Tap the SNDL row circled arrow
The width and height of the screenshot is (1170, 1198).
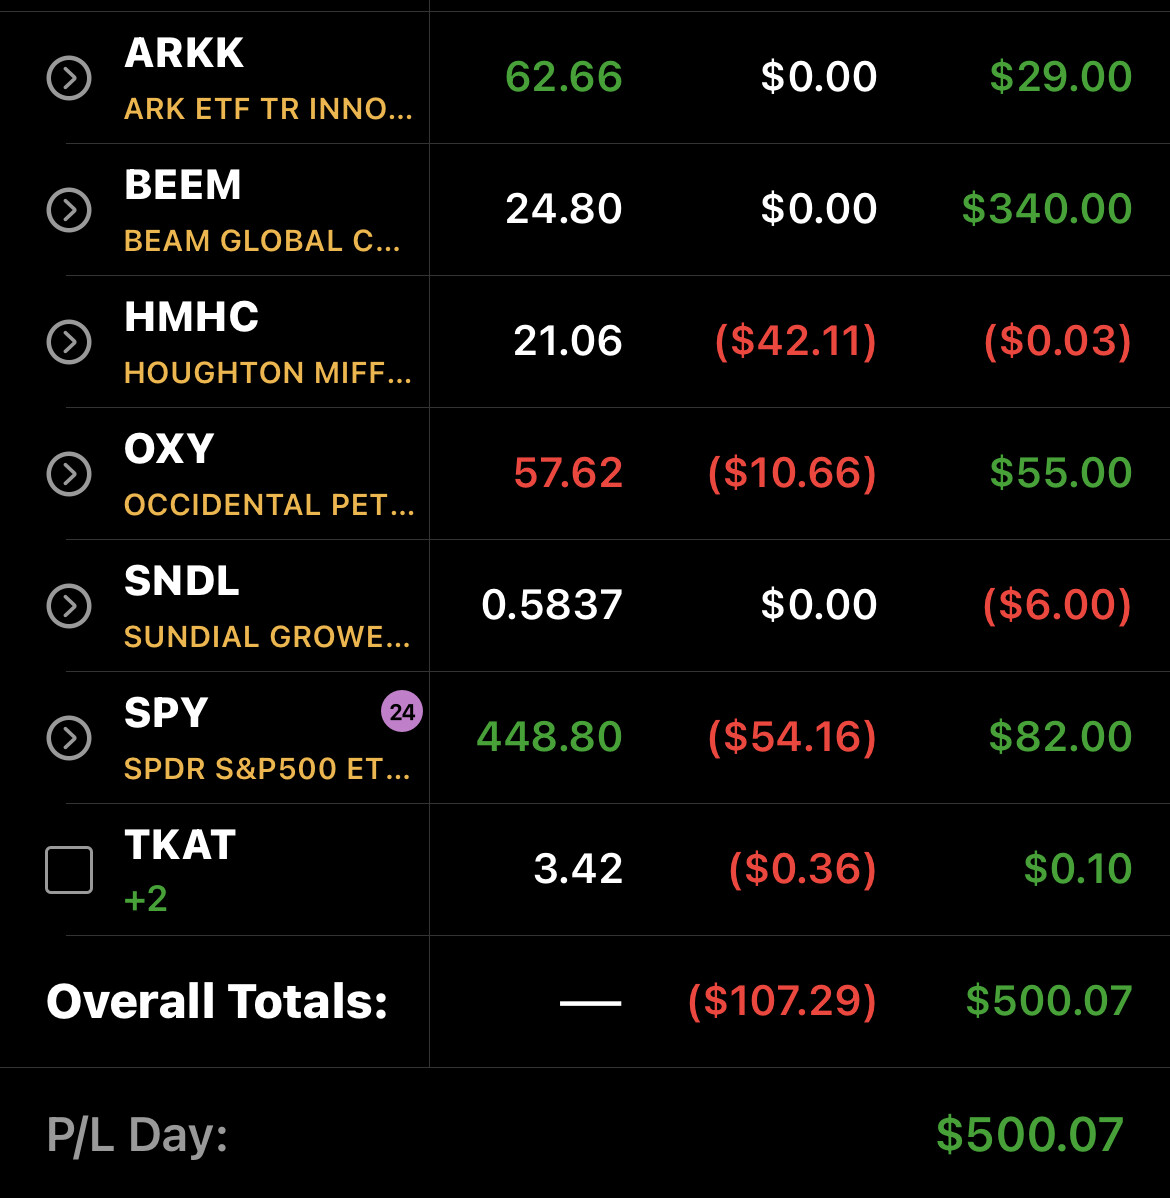pos(69,606)
